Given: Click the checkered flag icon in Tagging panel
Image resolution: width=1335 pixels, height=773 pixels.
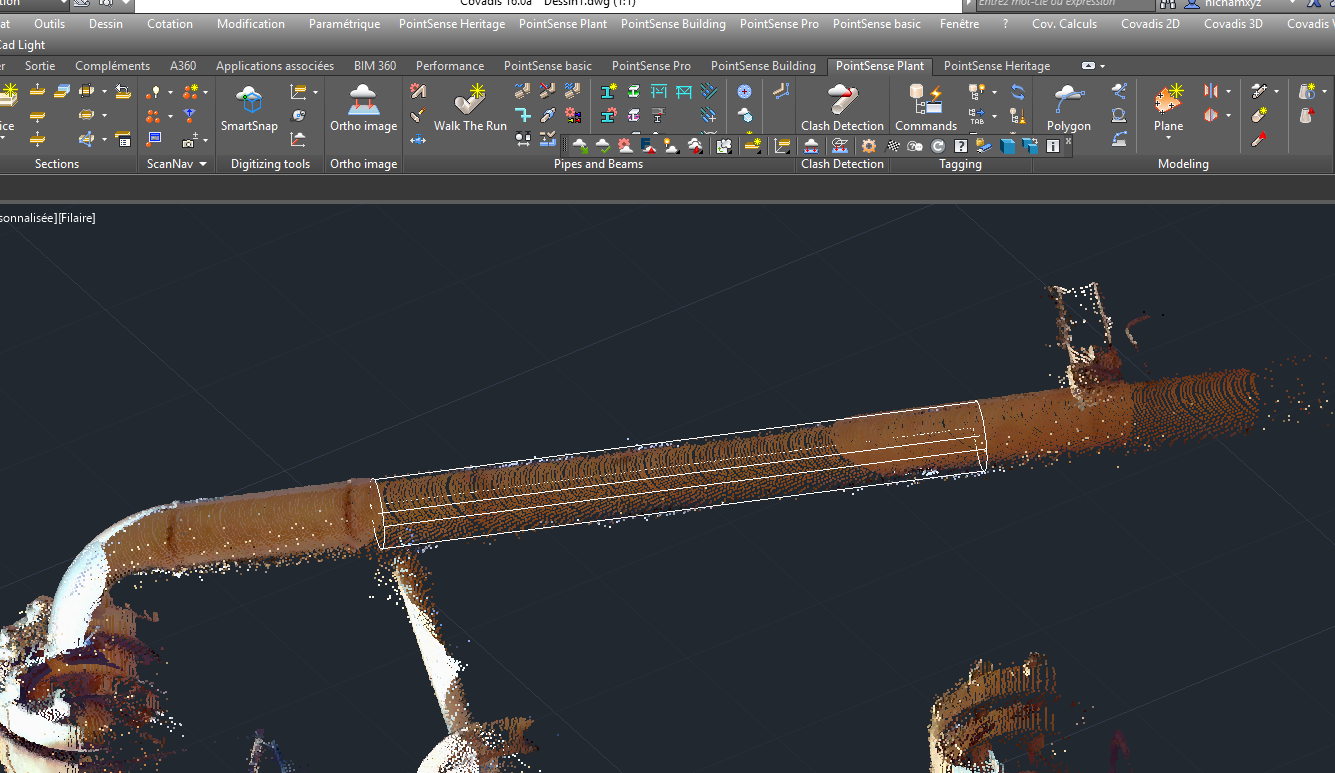Looking at the screenshot, I should pyautogui.click(x=893, y=145).
